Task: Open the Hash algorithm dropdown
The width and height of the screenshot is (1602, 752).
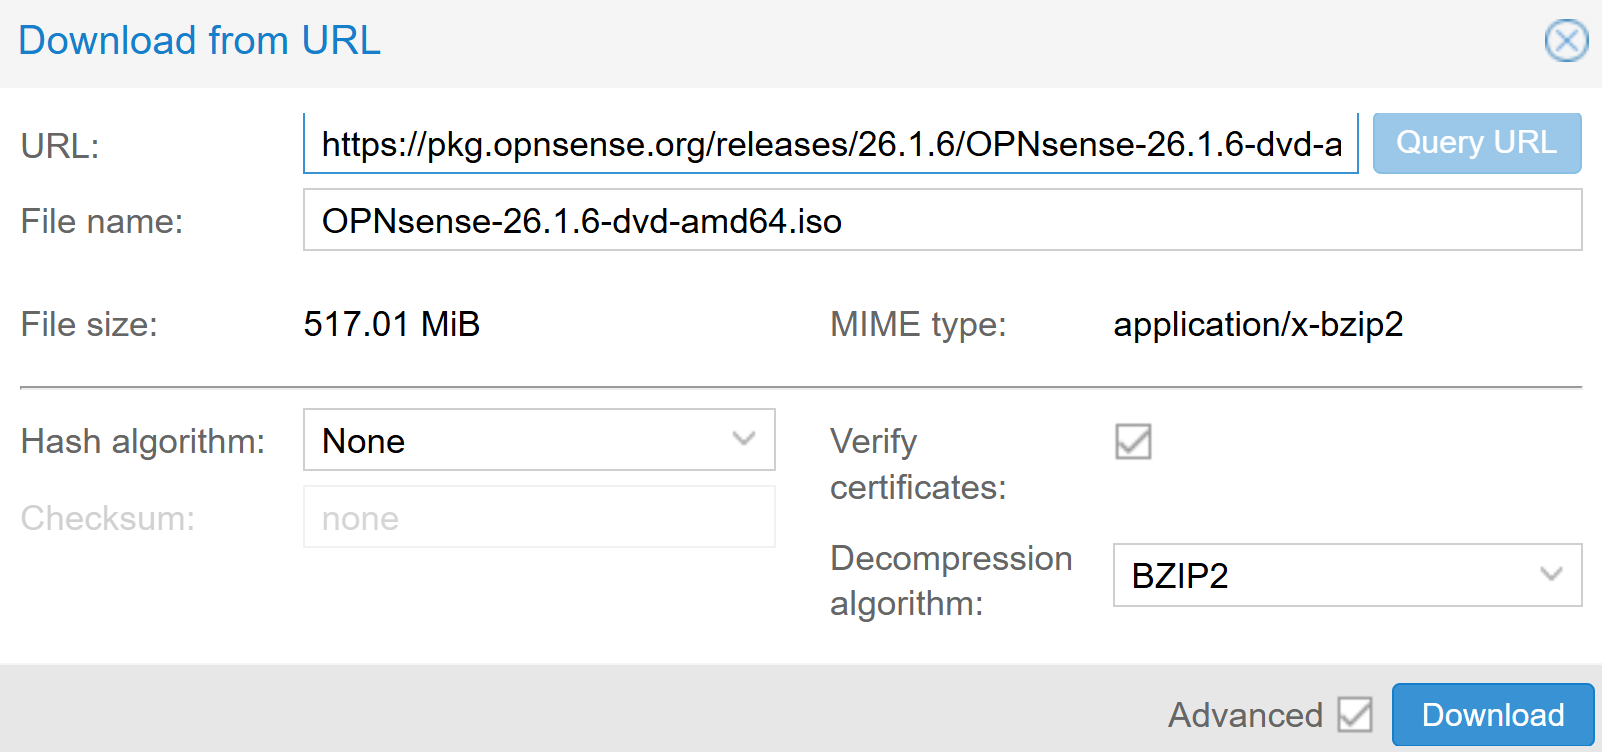Action: pyautogui.click(x=539, y=440)
